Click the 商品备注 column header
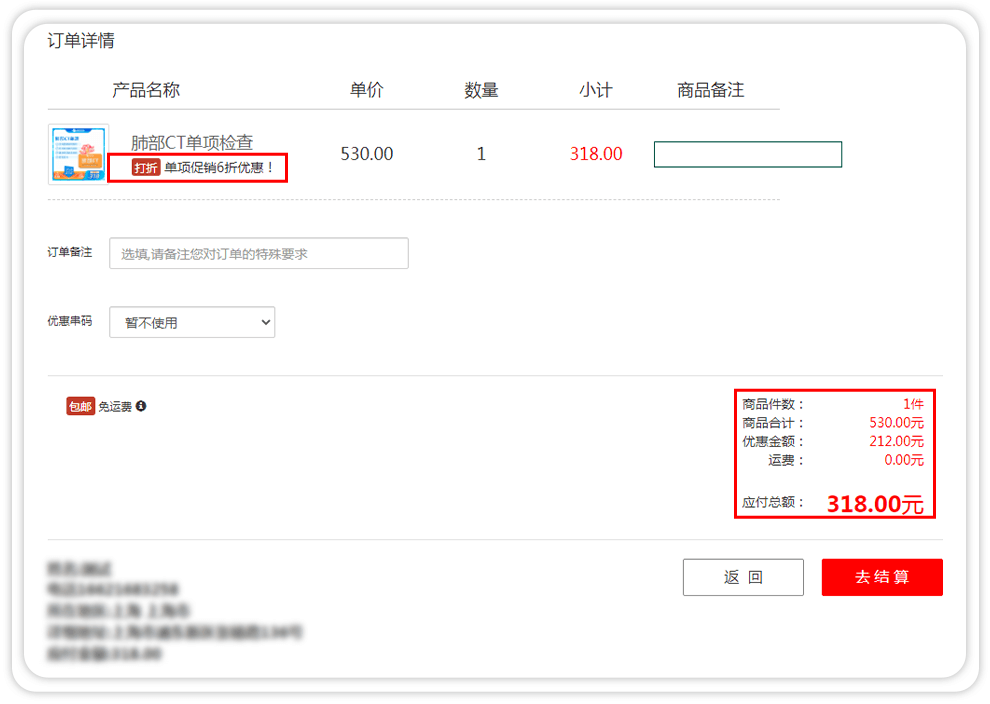This screenshot has width=990, height=704. 710,90
